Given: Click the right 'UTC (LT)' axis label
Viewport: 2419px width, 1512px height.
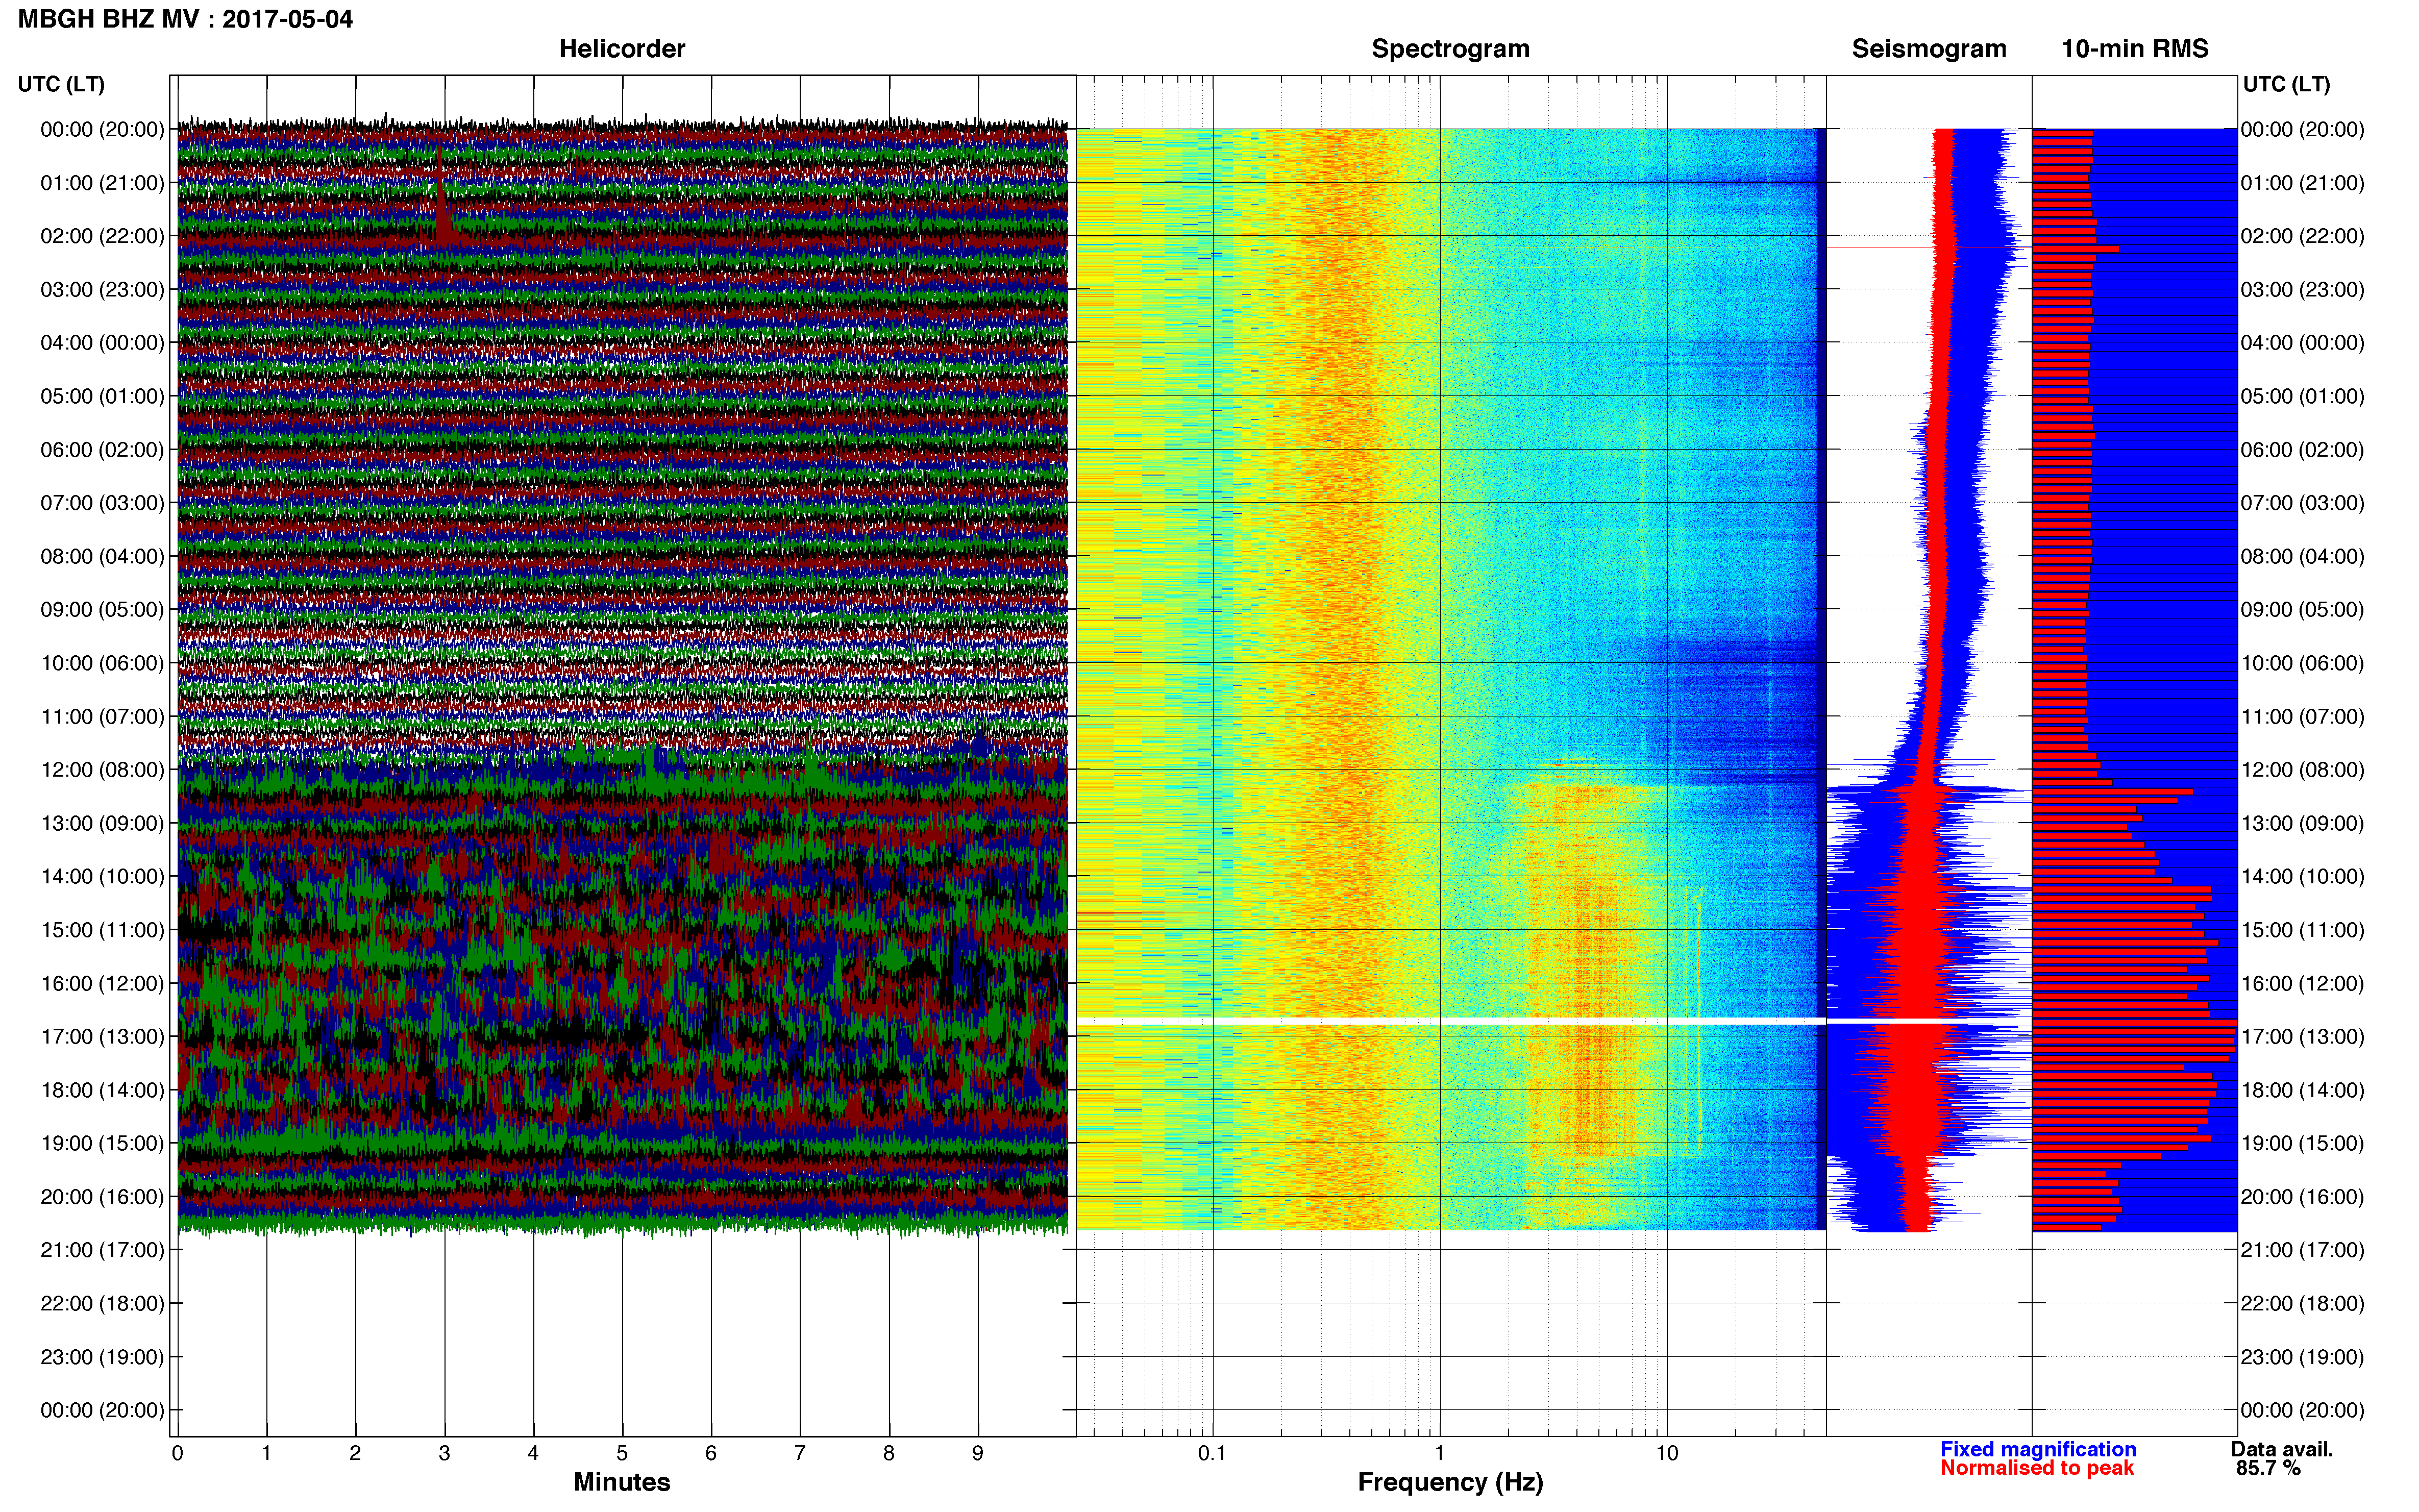Looking at the screenshot, I should [x=2286, y=84].
